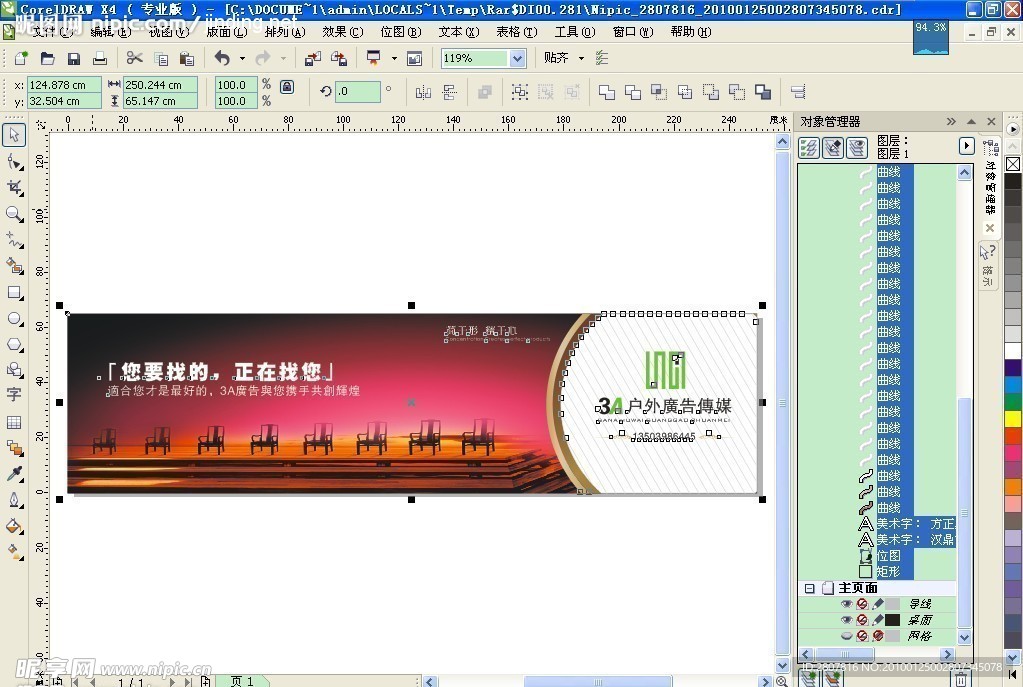Click the Mirror horizontally icon
1023x687 pixels.
[423, 93]
